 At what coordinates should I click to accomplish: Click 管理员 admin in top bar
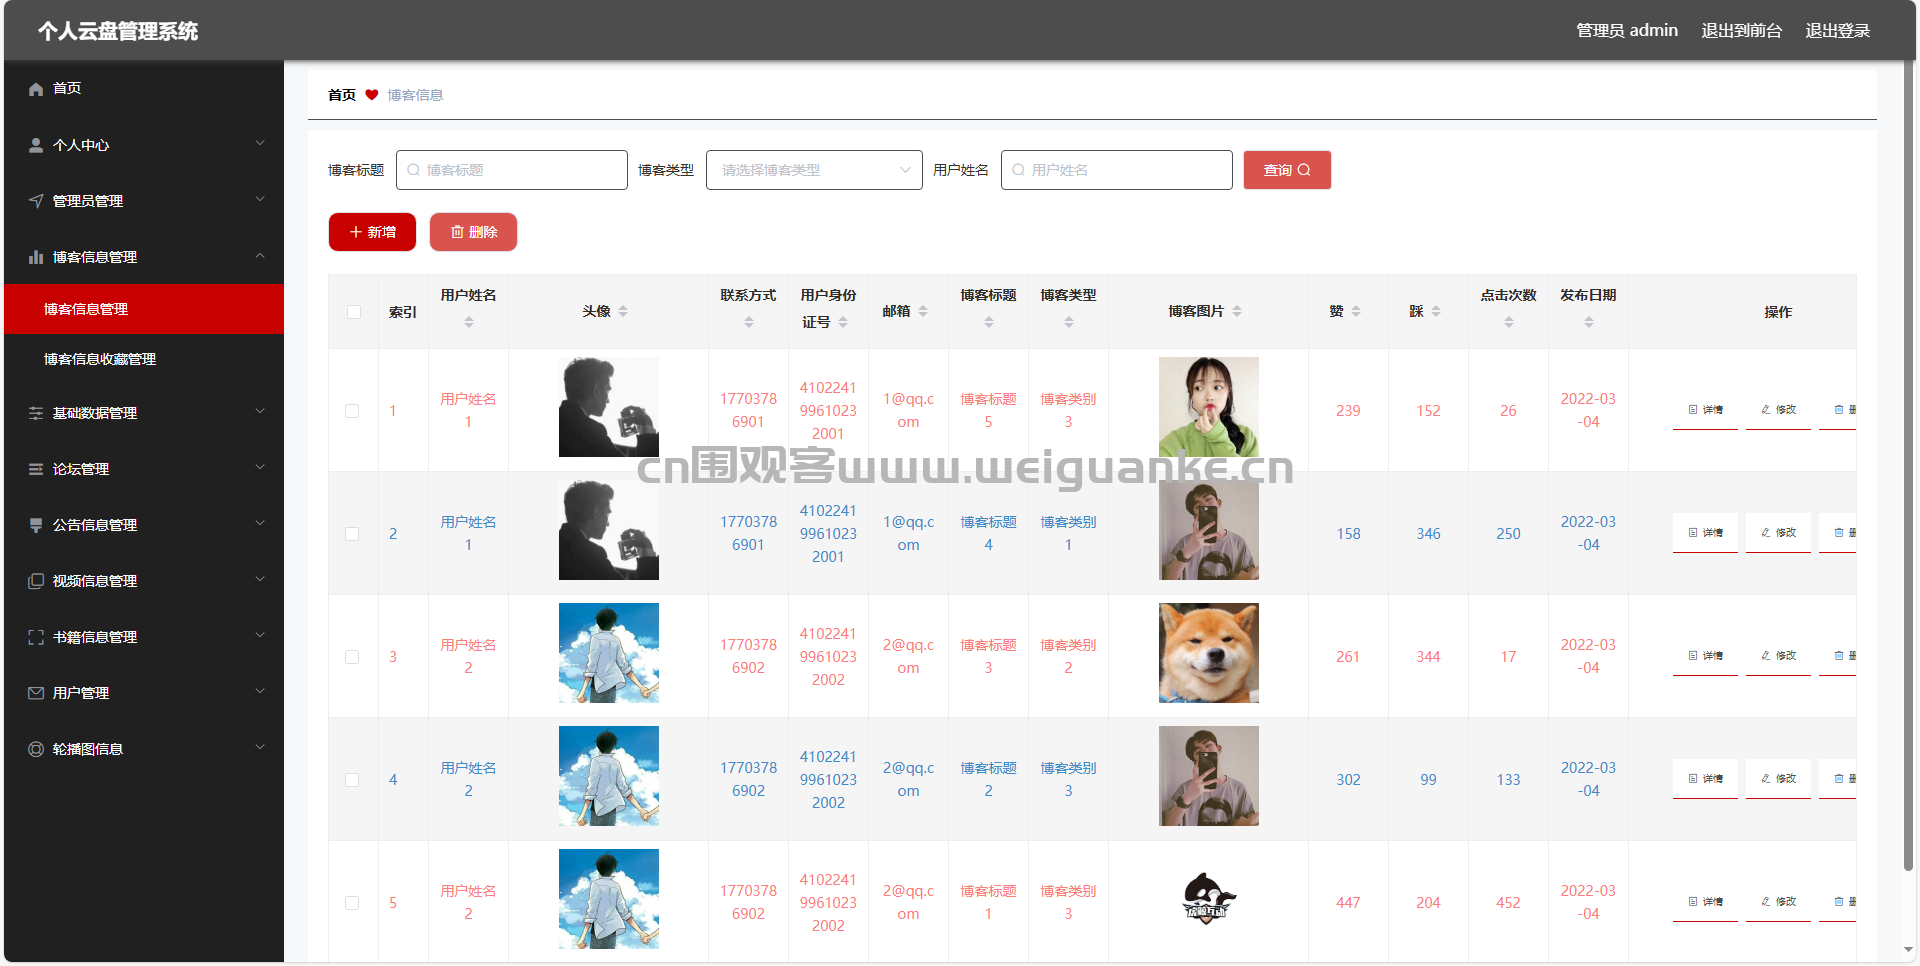[x=1627, y=31]
